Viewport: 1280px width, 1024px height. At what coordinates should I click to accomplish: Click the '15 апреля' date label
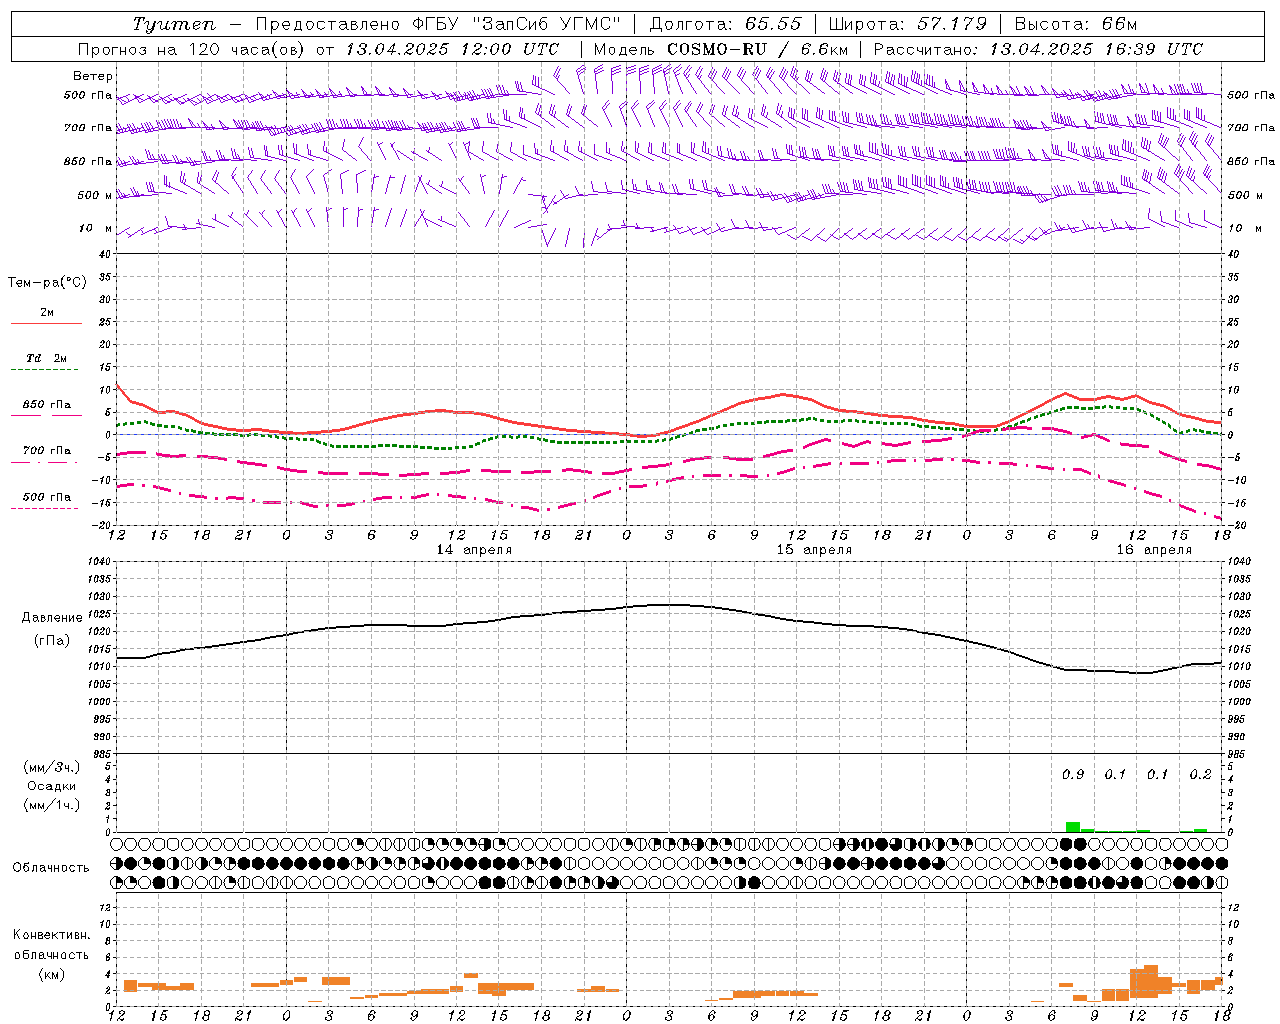pos(815,550)
